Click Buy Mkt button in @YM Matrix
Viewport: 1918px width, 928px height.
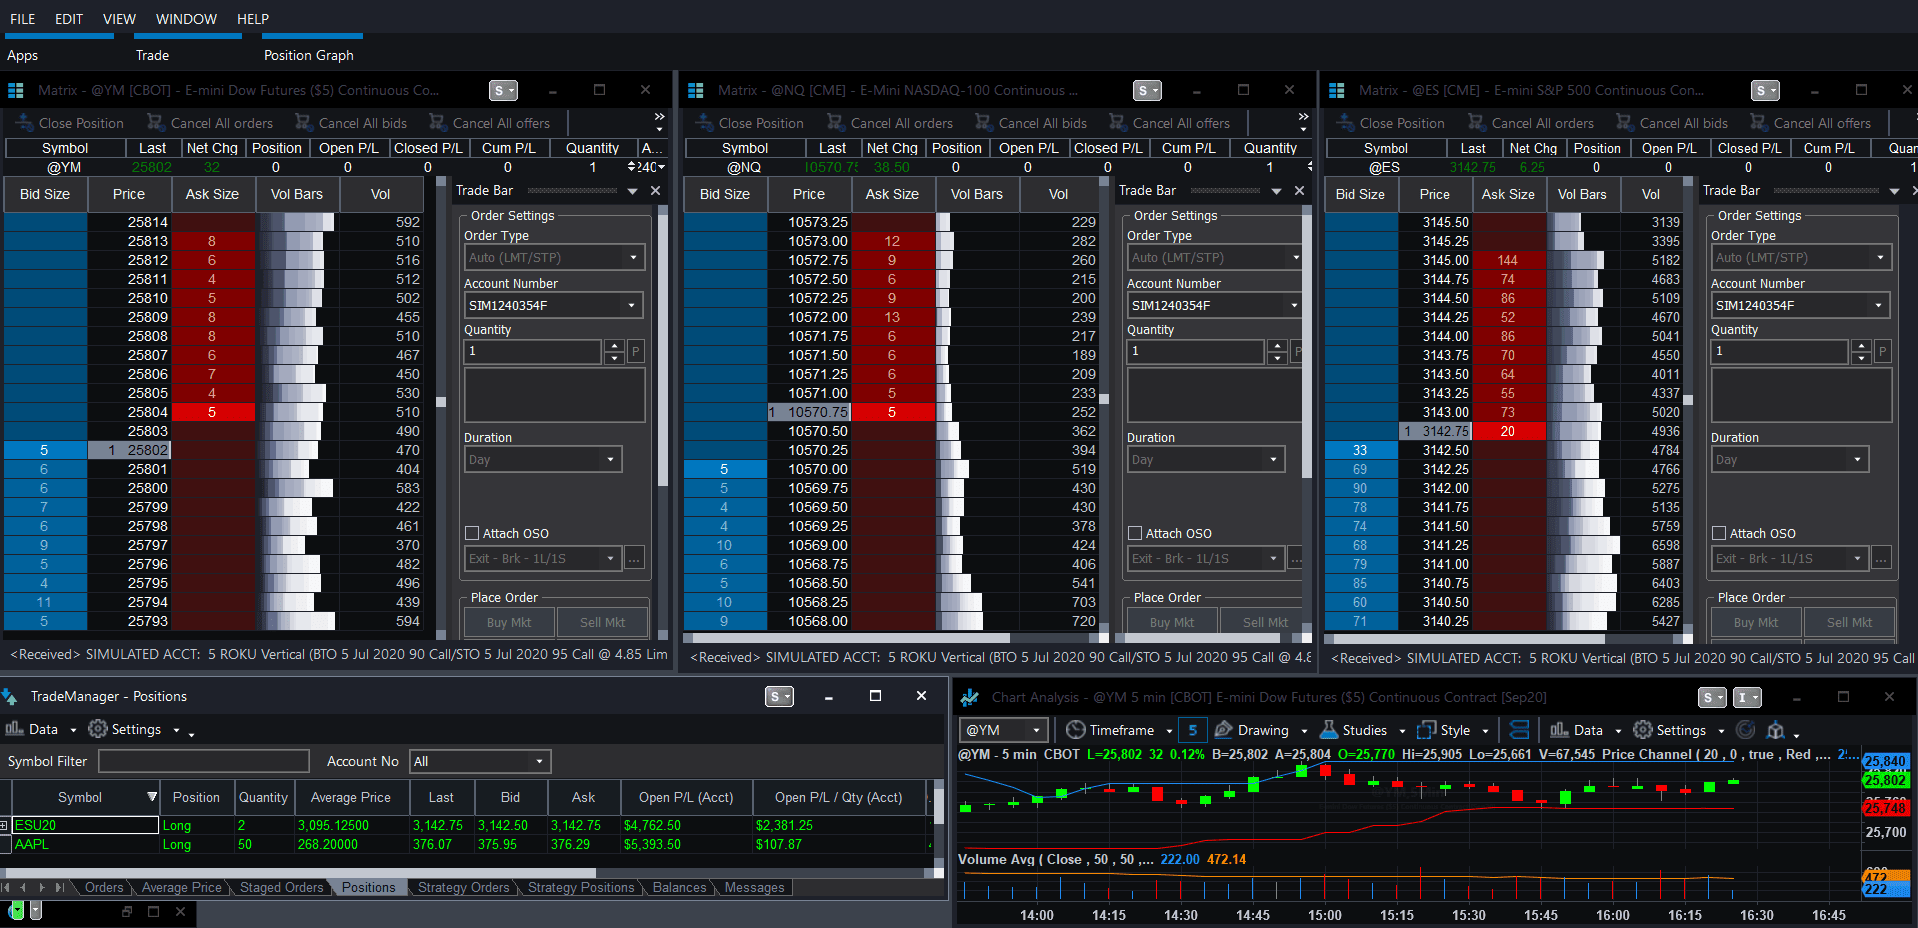pyautogui.click(x=508, y=622)
